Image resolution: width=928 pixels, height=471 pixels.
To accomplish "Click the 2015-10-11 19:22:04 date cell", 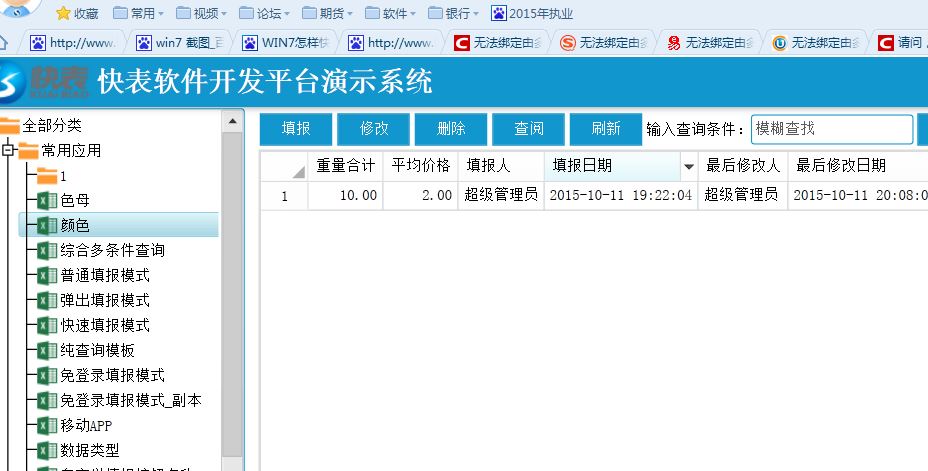I will (x=621, y=196).
